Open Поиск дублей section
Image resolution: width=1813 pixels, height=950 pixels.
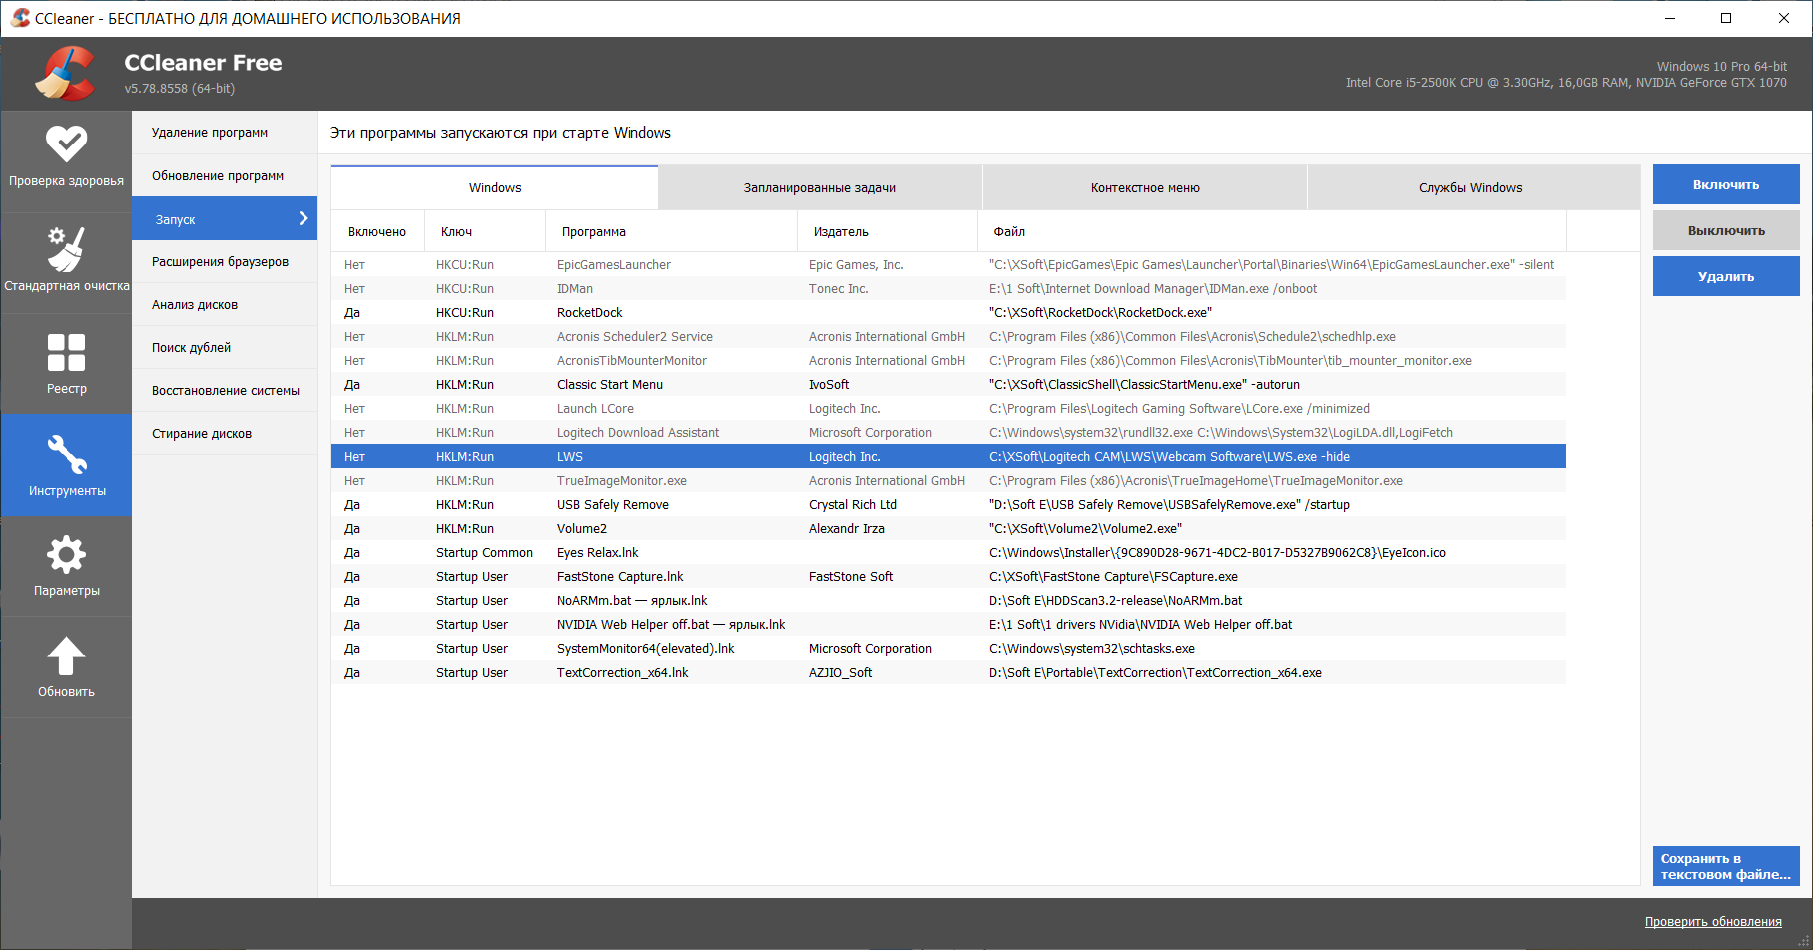(224, 348)
